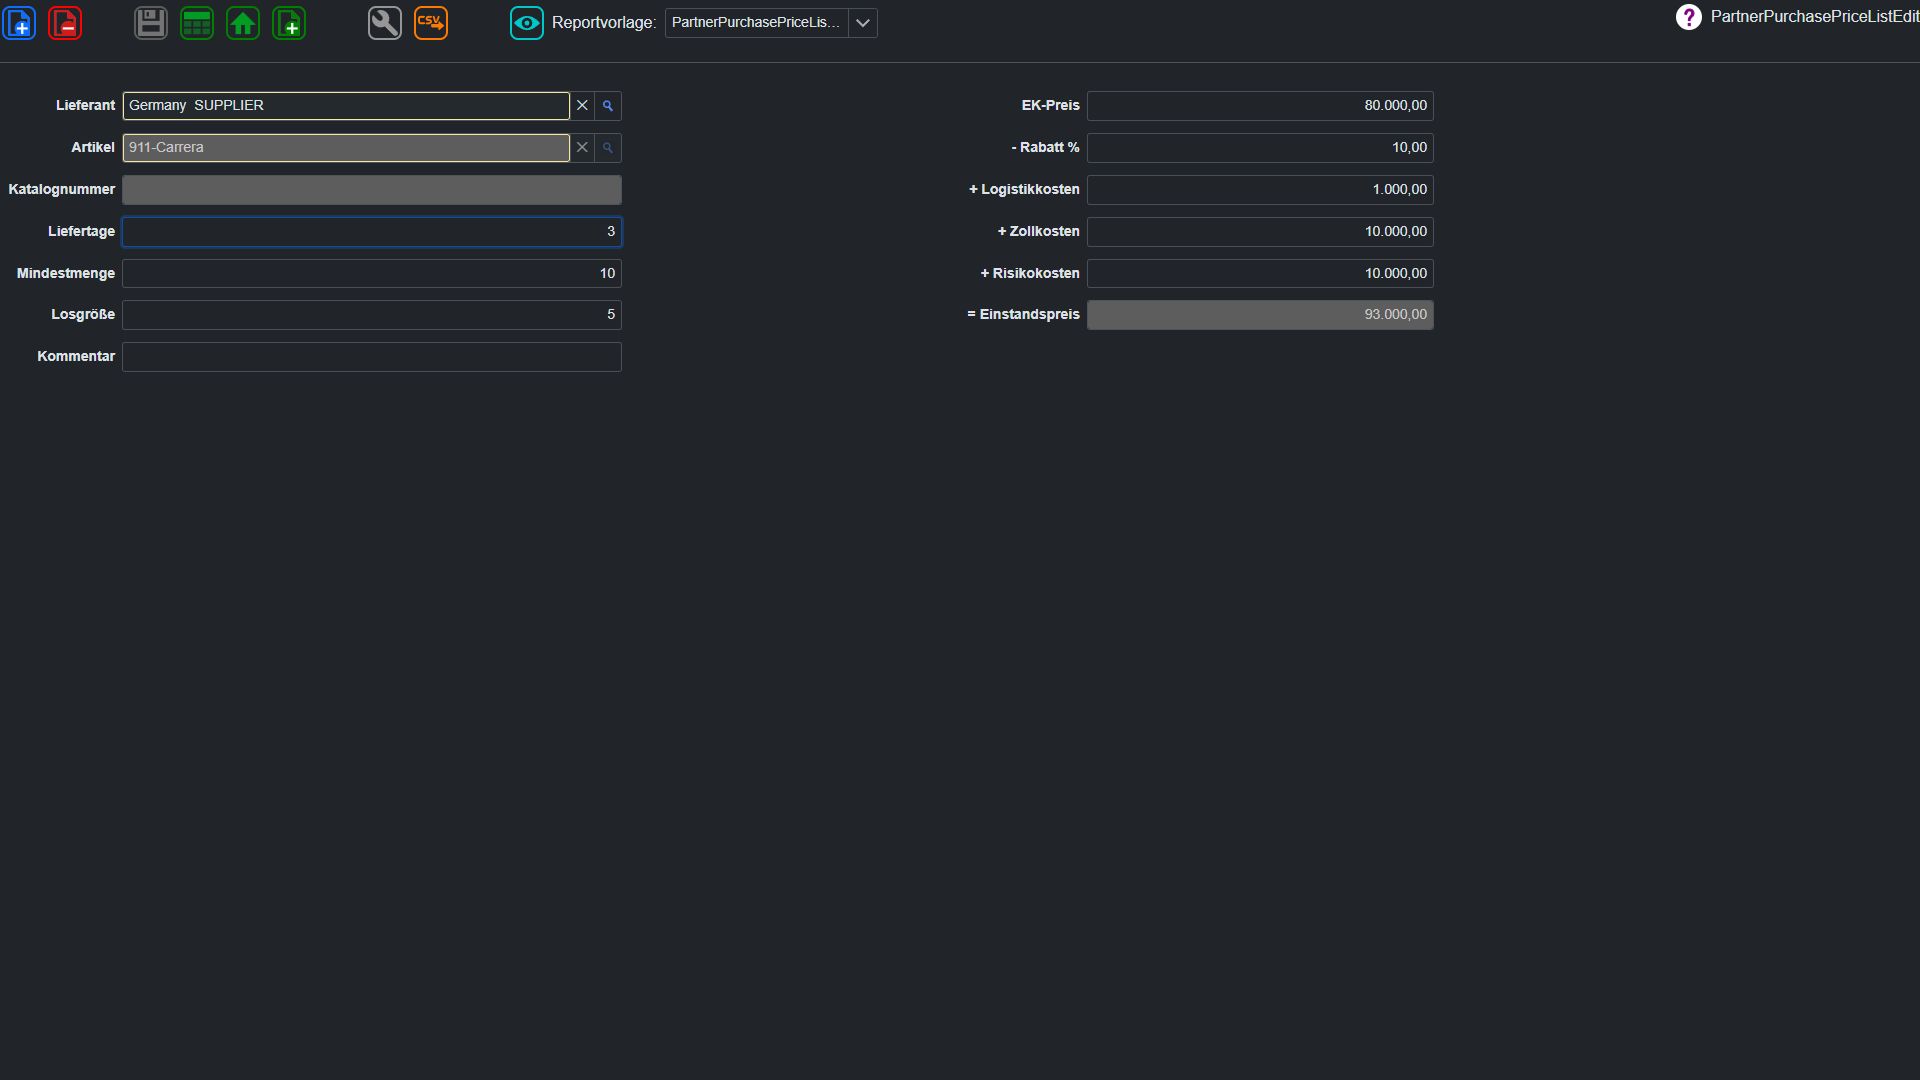The image size is (1920, 1080).
Task: Focus the Liefertage input field
Action: pyautogui.click(x=372, y=232)
